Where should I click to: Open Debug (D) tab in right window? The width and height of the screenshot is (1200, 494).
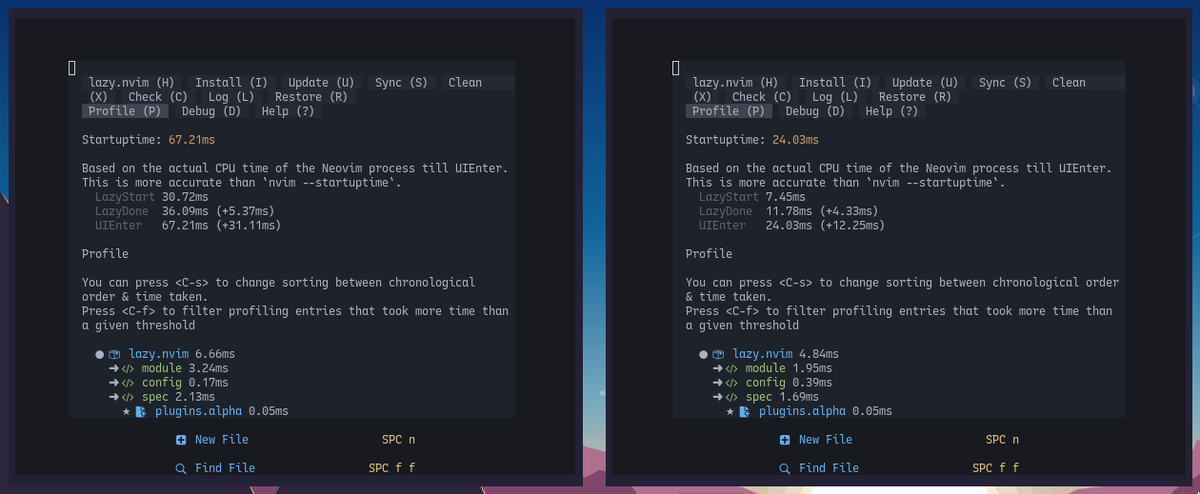[x=815, y=111]
